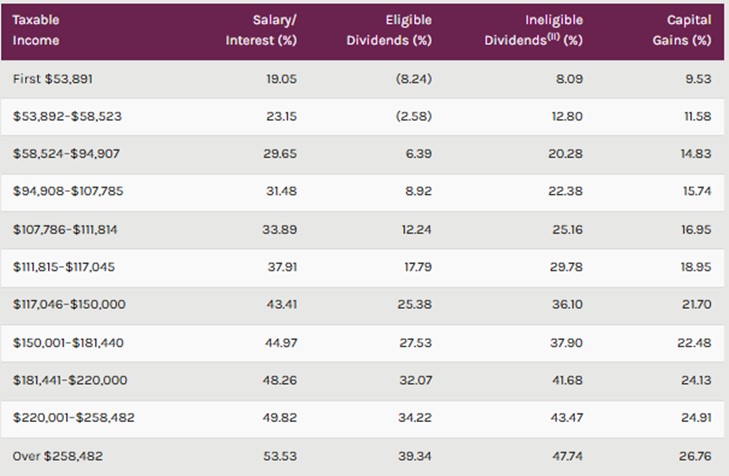Click the Over $258,482 row label

57,456
